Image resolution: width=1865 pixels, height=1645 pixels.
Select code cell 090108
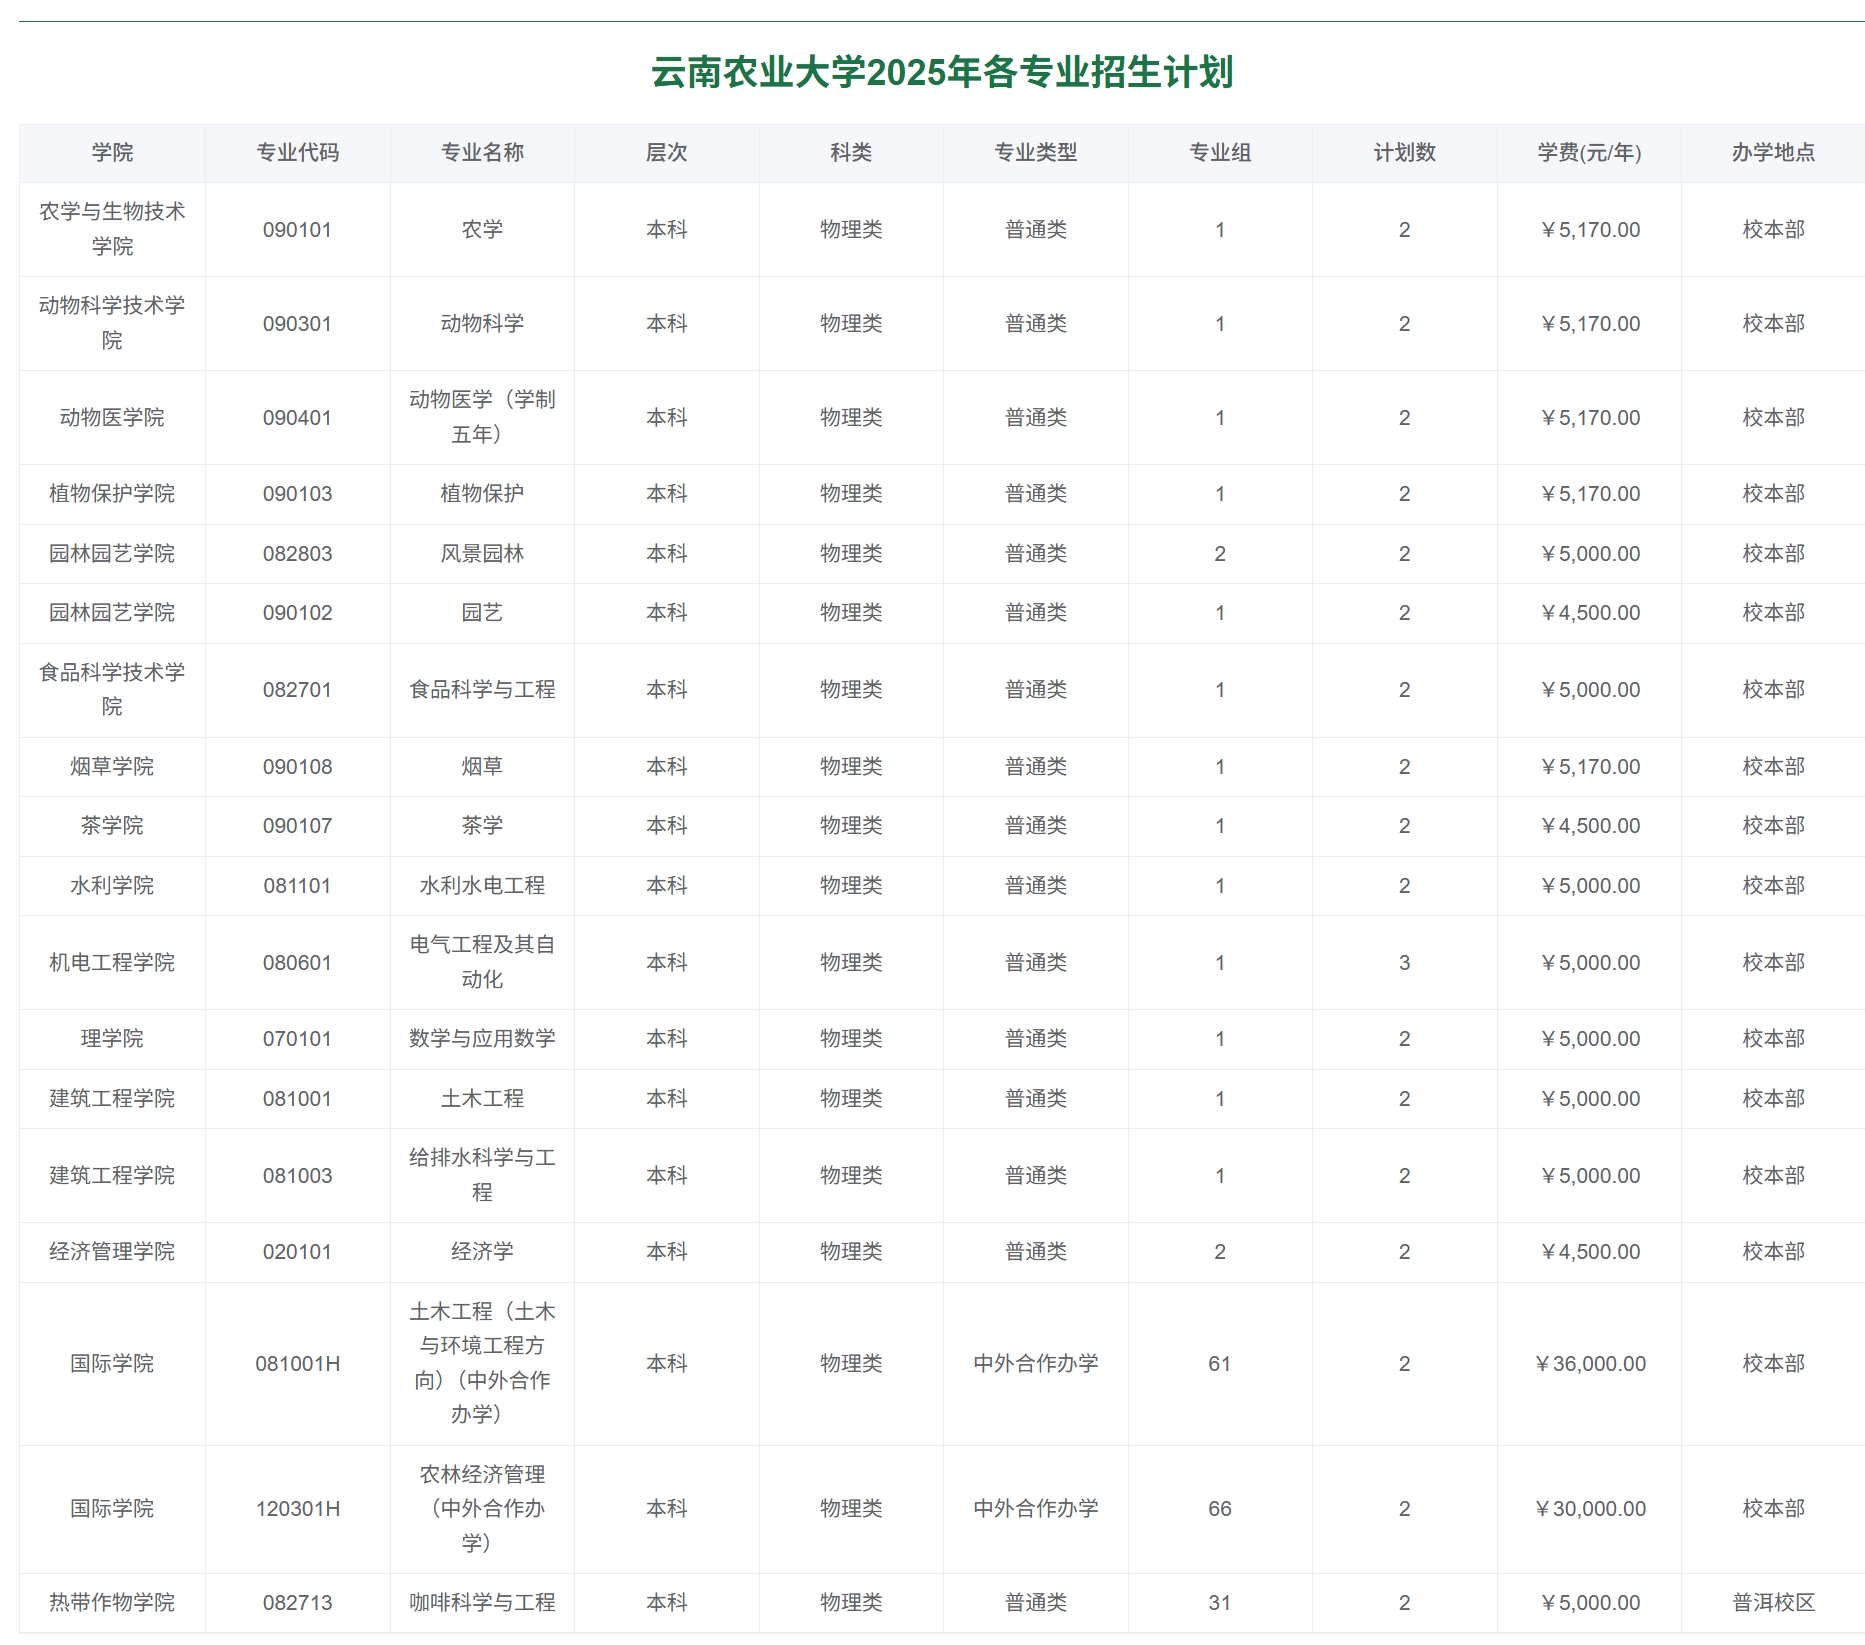click(297, 767)
